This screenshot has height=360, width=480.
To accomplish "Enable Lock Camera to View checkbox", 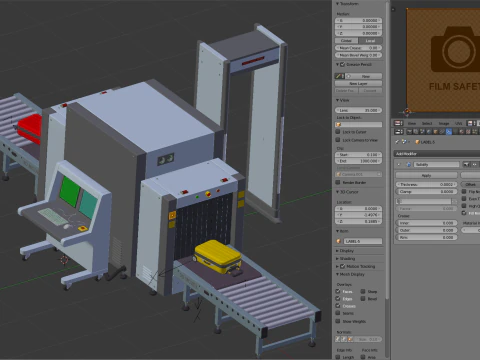I will pos(338,140).
